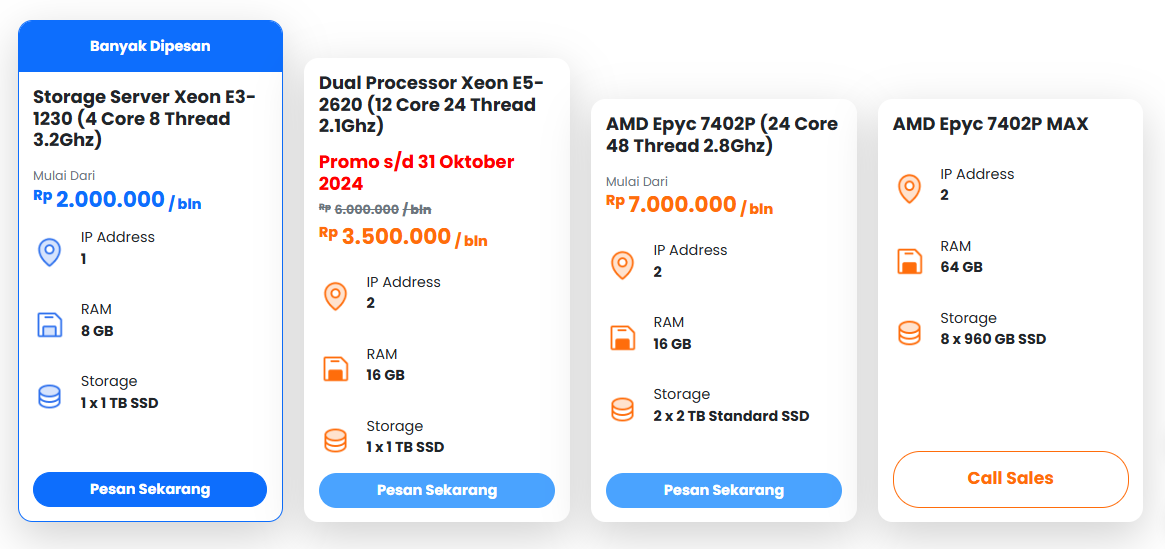Click Storage icon in AMD Epyc 7402P card
Screen dimensions: 1165x549
(622, 409)
